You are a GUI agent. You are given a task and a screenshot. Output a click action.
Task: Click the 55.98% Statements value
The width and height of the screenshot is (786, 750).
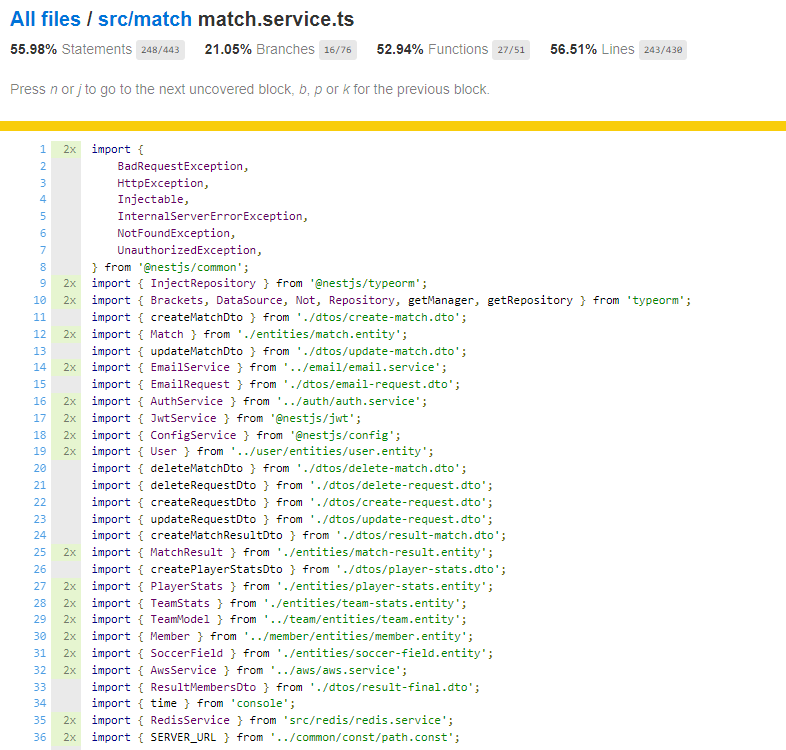pos(33,49)
